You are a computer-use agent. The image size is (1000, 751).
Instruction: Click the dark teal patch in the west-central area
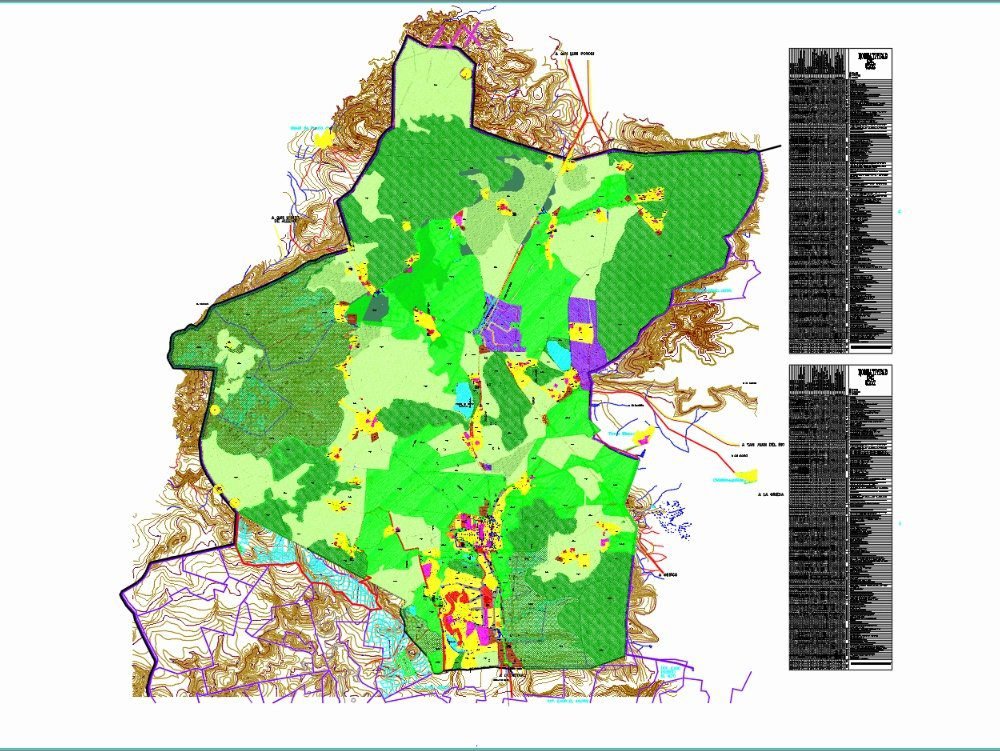click(x=377, y=308)
